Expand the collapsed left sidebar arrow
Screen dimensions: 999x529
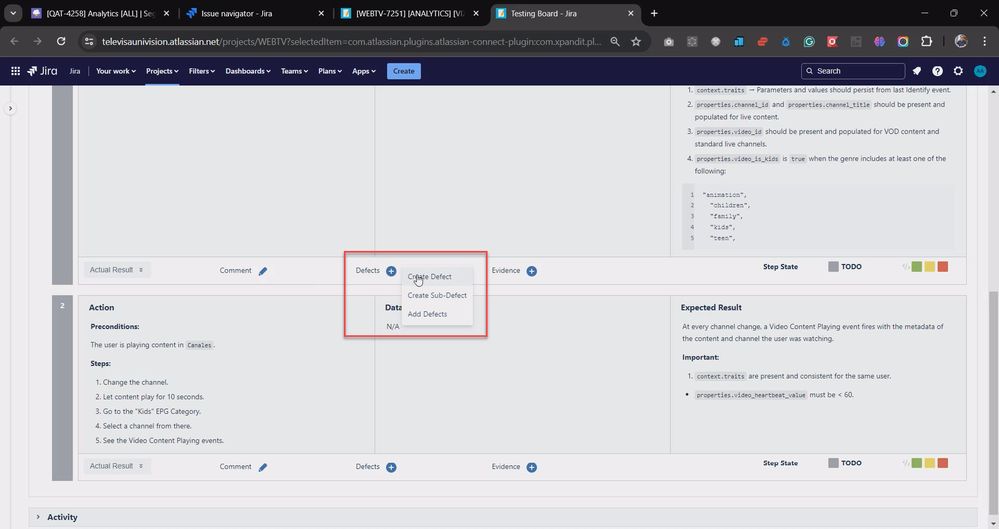[10, 108]
